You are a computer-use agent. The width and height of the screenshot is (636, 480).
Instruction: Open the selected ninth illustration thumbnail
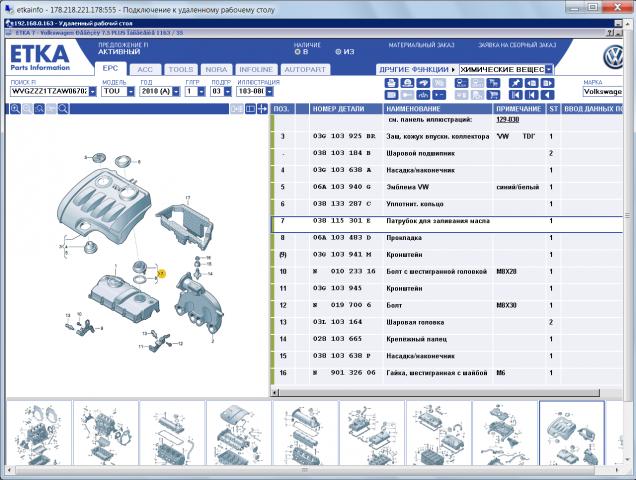[572, 433]
